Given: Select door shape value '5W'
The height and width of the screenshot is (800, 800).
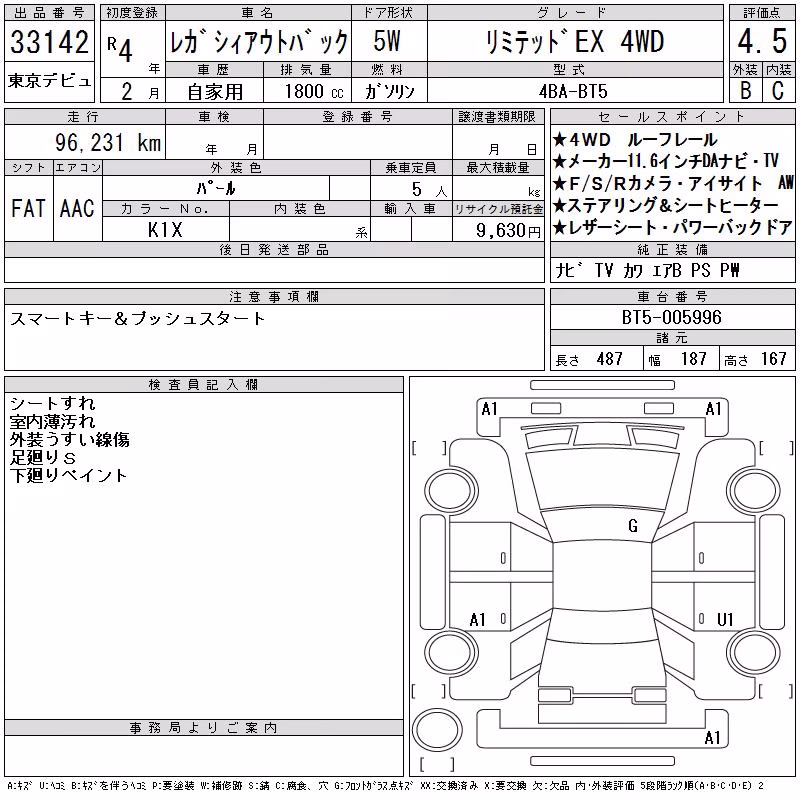Looking at the screenshot, I should coord(387,41).
